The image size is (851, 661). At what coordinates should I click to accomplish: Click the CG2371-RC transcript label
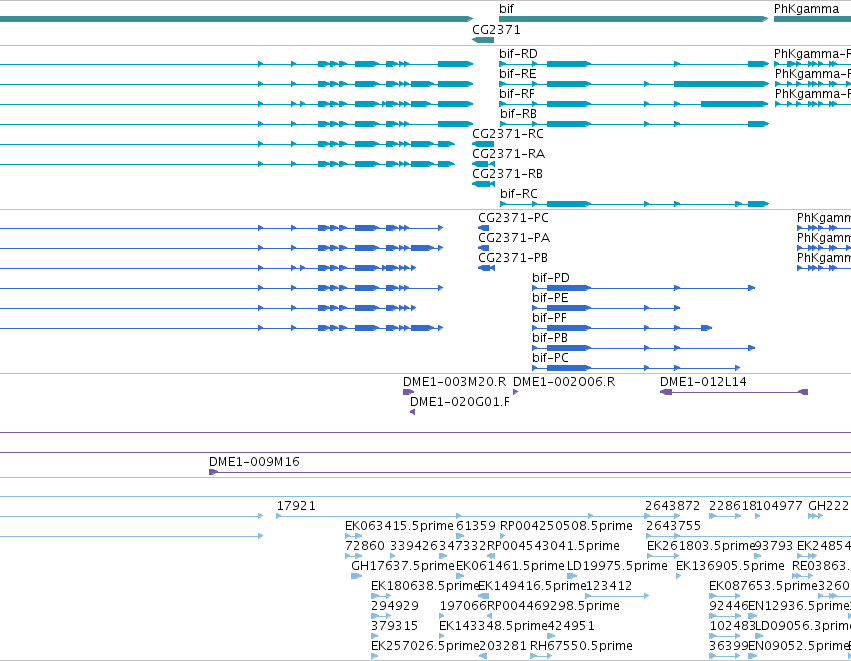(507, 134)
